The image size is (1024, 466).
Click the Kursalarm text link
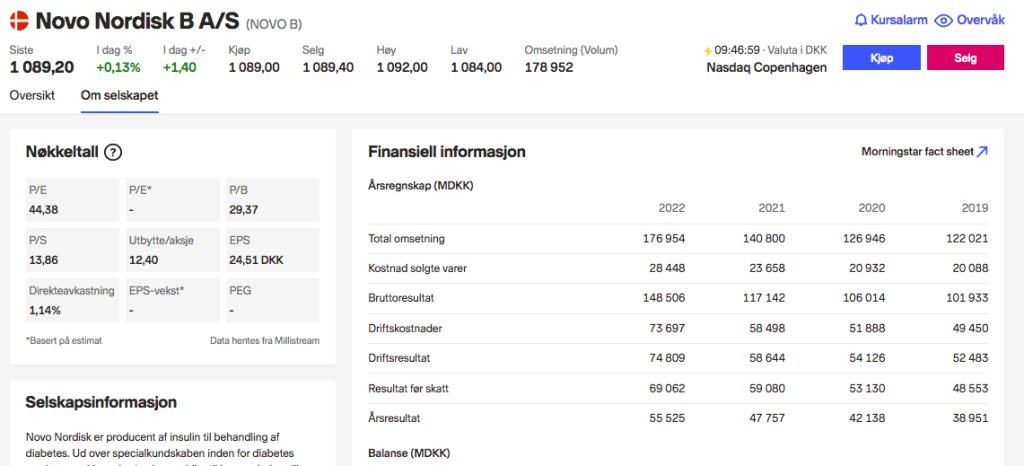pos(899,20)
